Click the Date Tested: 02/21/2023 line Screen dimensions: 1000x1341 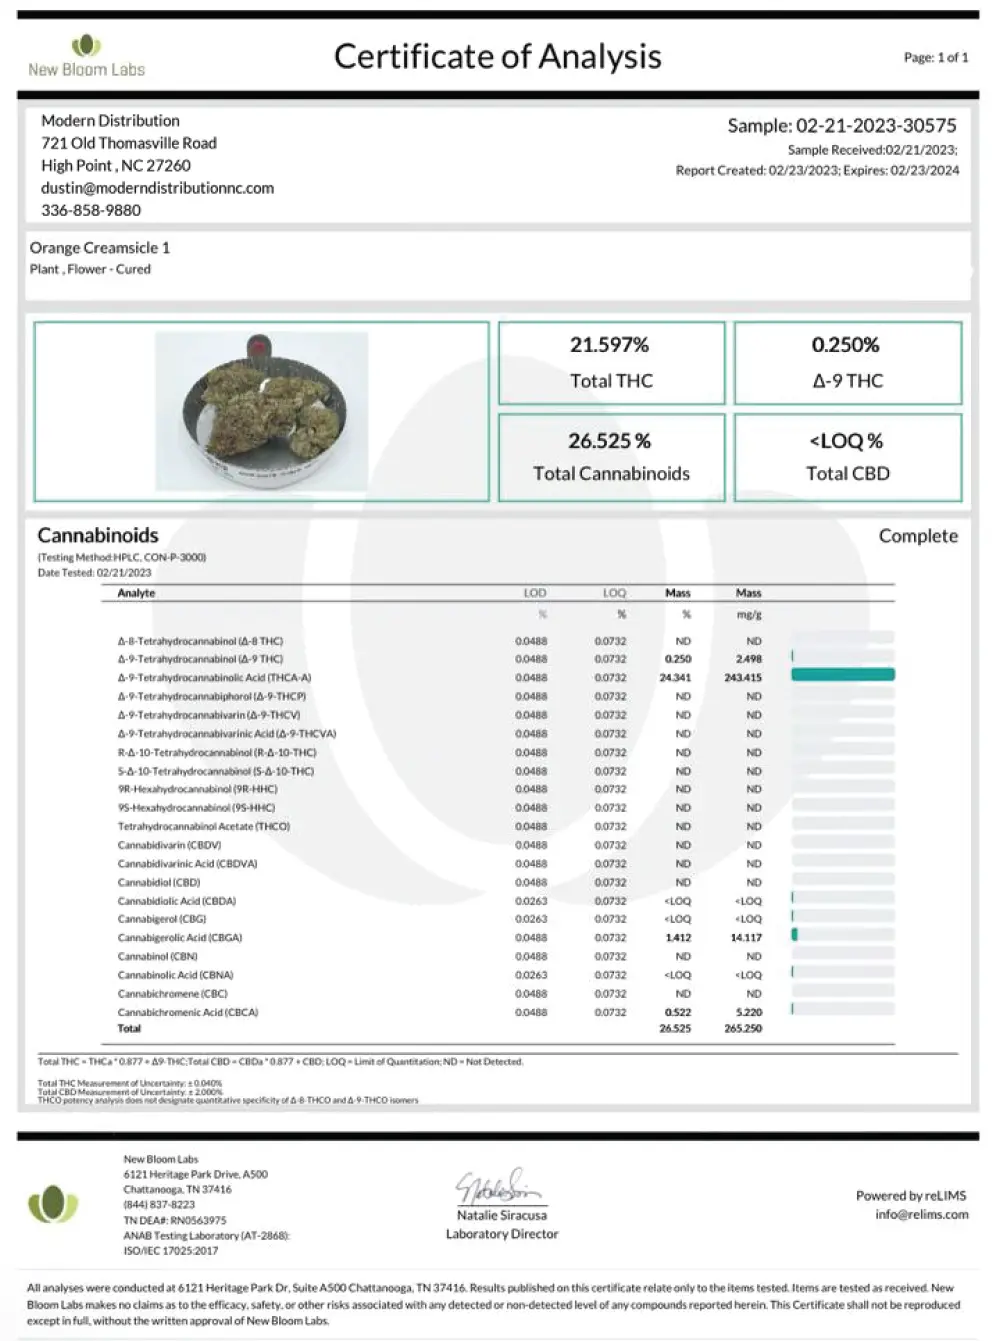95,573
